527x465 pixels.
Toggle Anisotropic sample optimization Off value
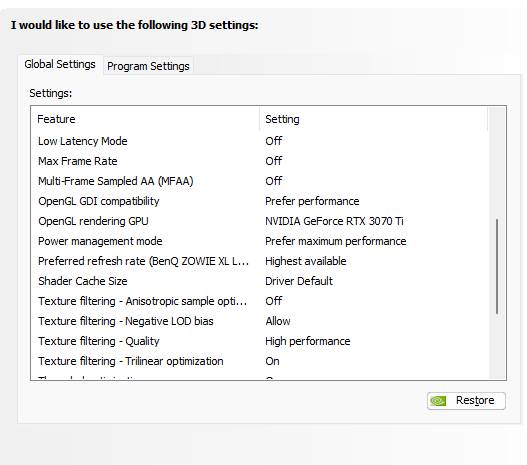(x=274, y=301)
